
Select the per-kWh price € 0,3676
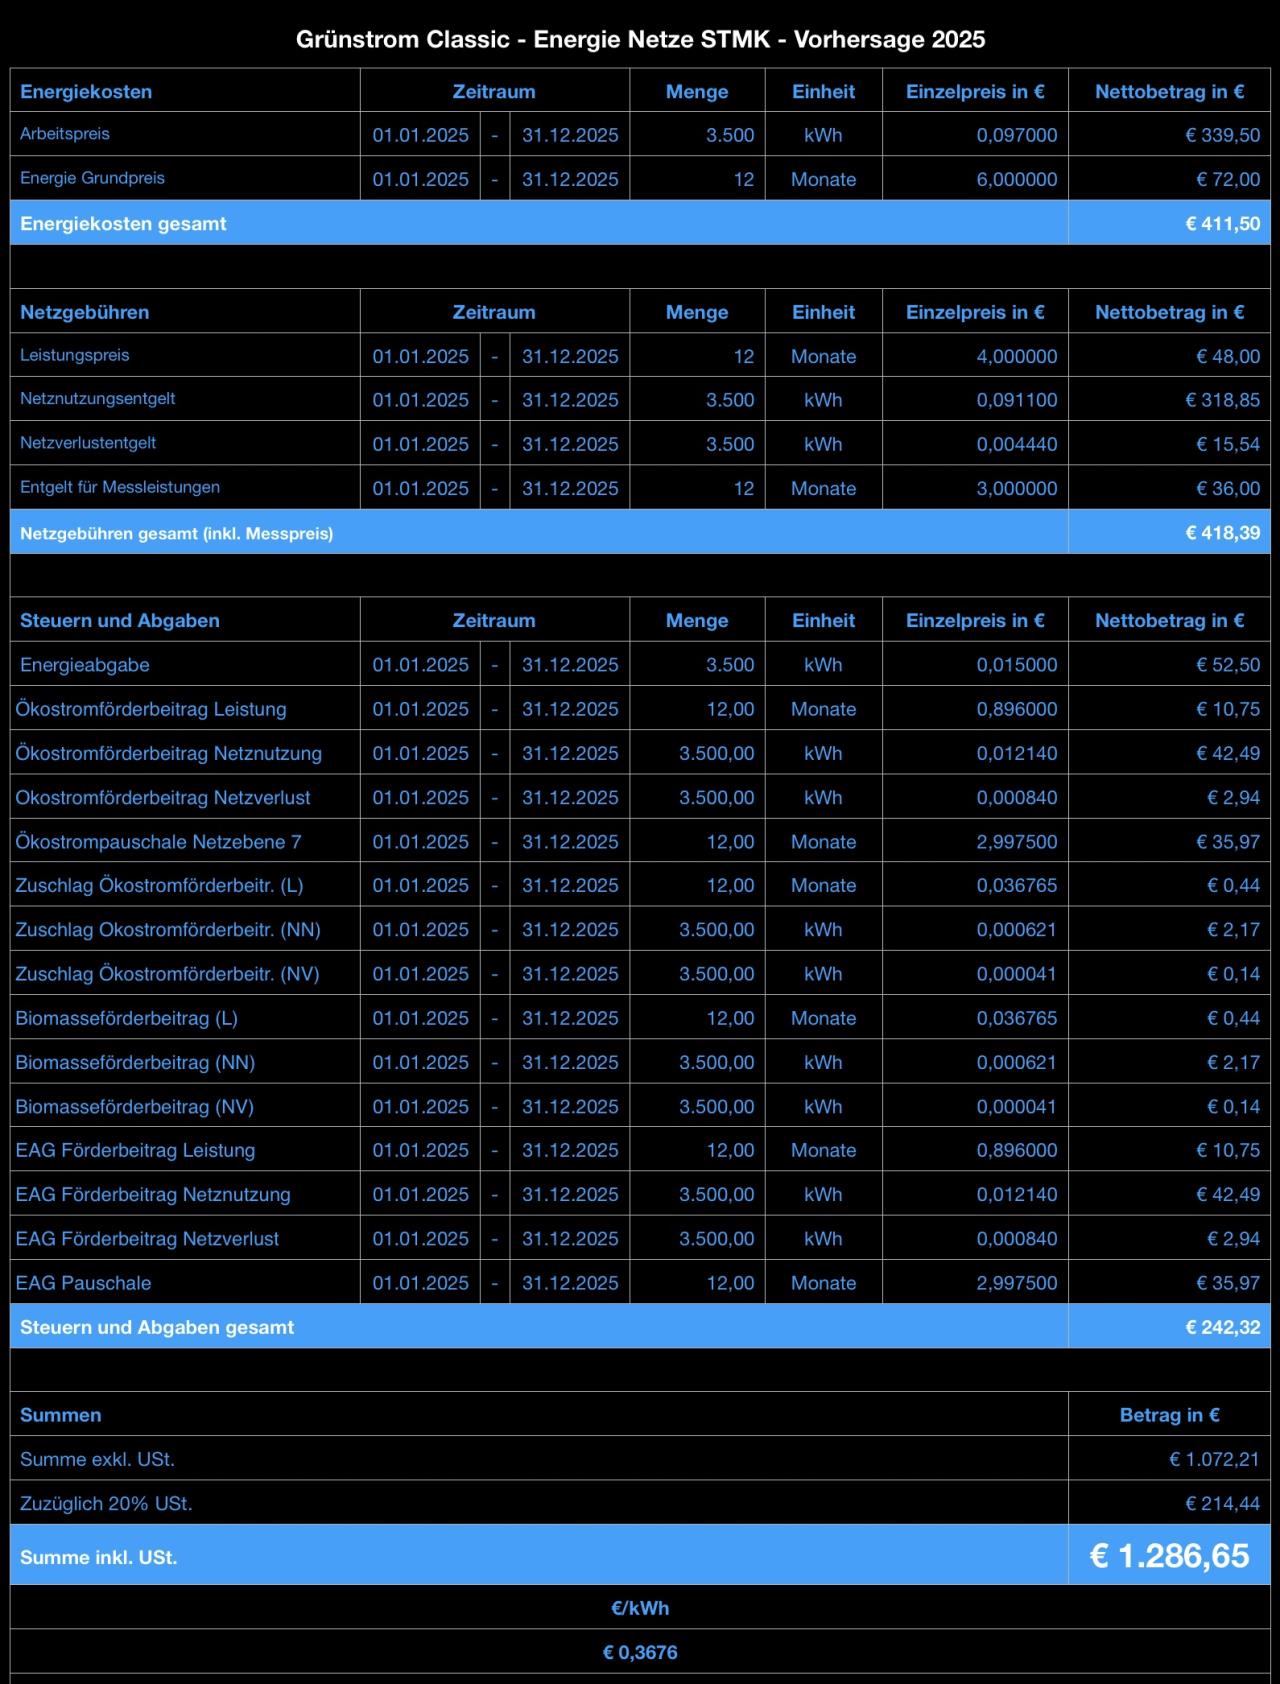pos(640,1652)
